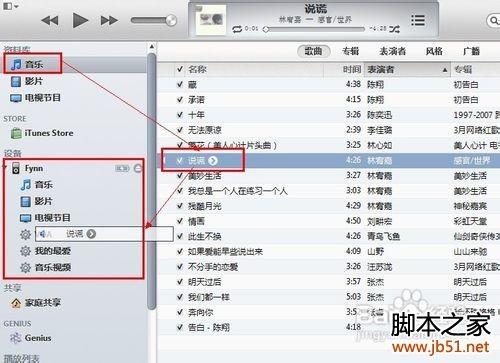Screen dimensions: 500x363
Task: Switch to the 专辑 tab
Action: tap(351, 51)
